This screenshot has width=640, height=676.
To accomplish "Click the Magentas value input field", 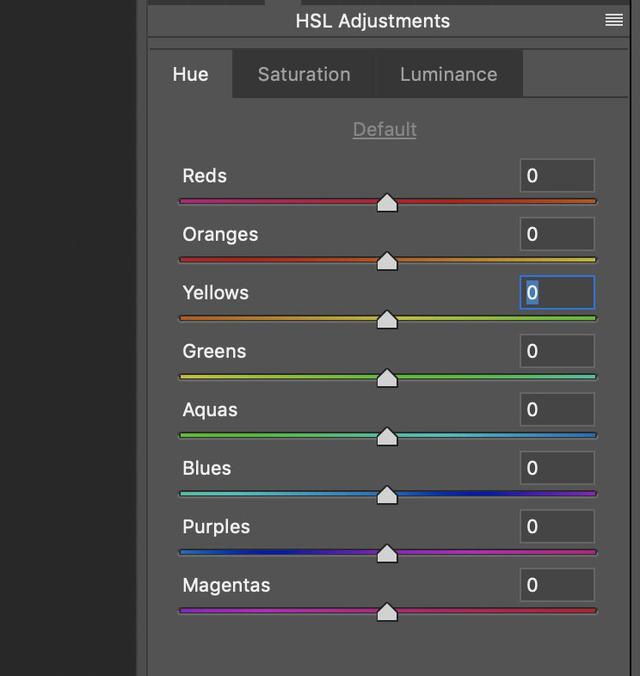I will (x=557, y=585).
